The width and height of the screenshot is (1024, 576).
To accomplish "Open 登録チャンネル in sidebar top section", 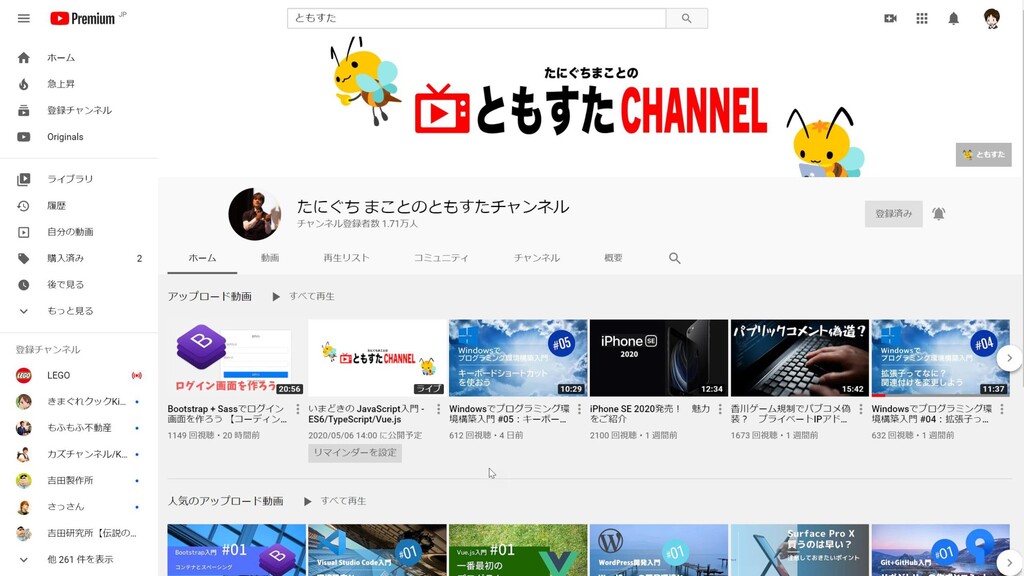I will [79, 110].
